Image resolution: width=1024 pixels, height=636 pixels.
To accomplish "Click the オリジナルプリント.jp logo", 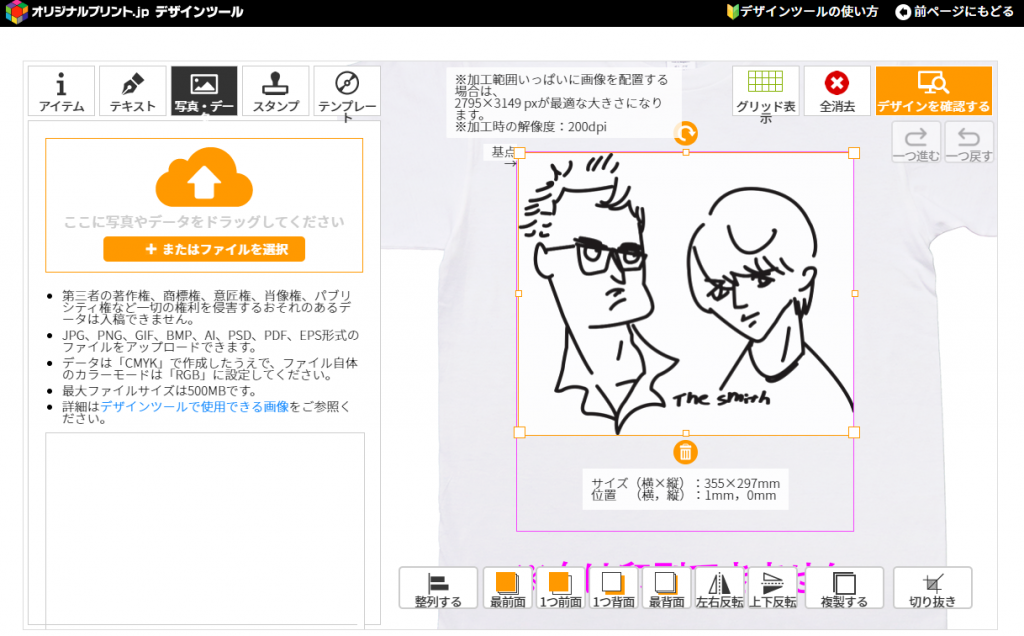I will click(124, 12).
